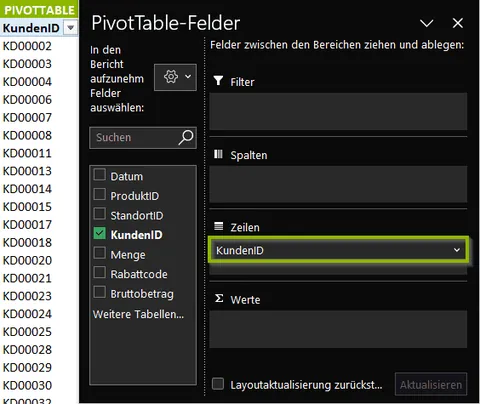Click the Zeilen rows icon
This screenshot has height=404, width=480.
pyautogui.click(x=218, y=227)
